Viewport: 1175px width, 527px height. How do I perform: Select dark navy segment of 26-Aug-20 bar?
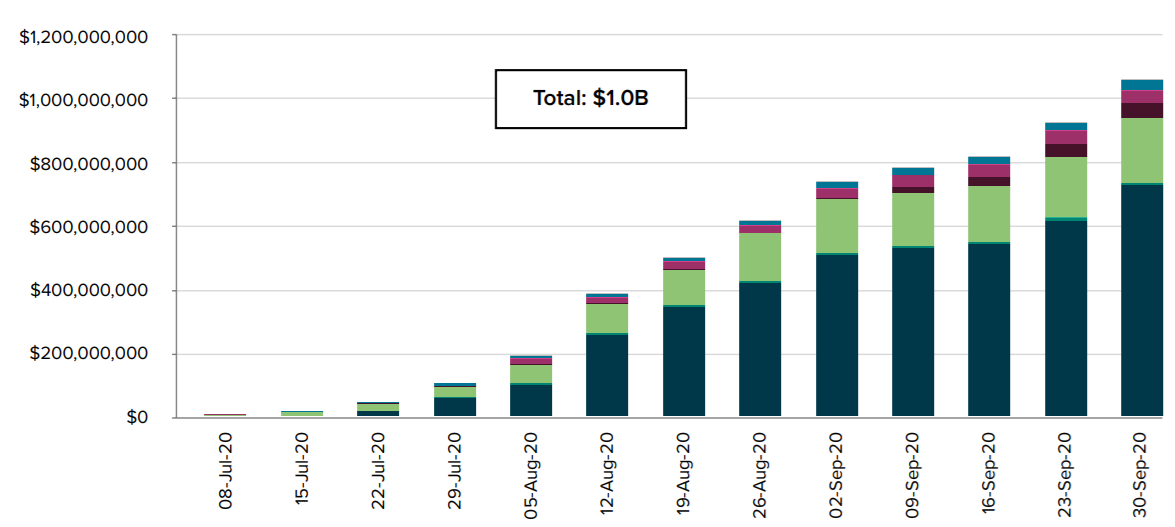760,349
